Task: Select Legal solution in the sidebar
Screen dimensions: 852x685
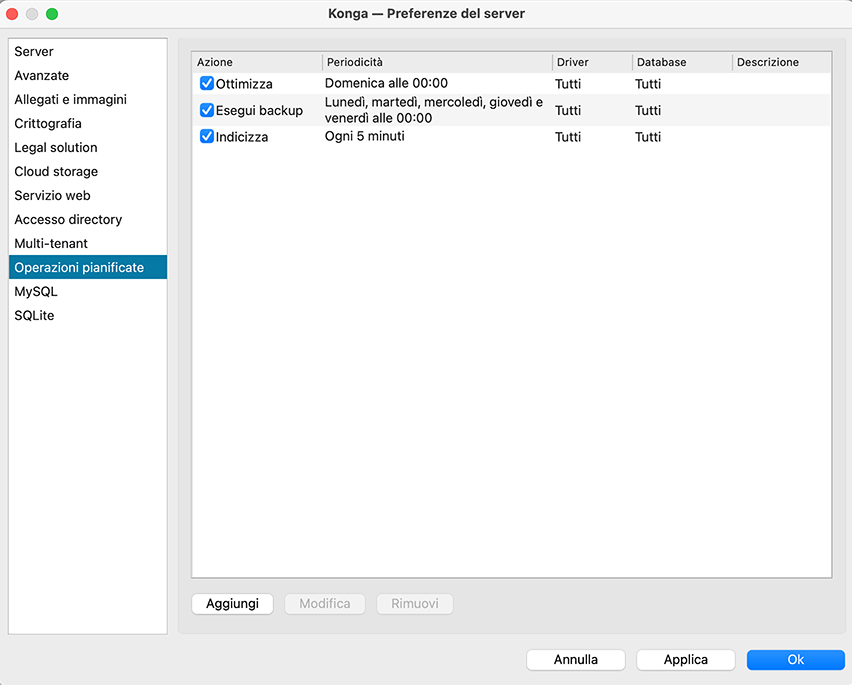Action: tap(56, 148)
